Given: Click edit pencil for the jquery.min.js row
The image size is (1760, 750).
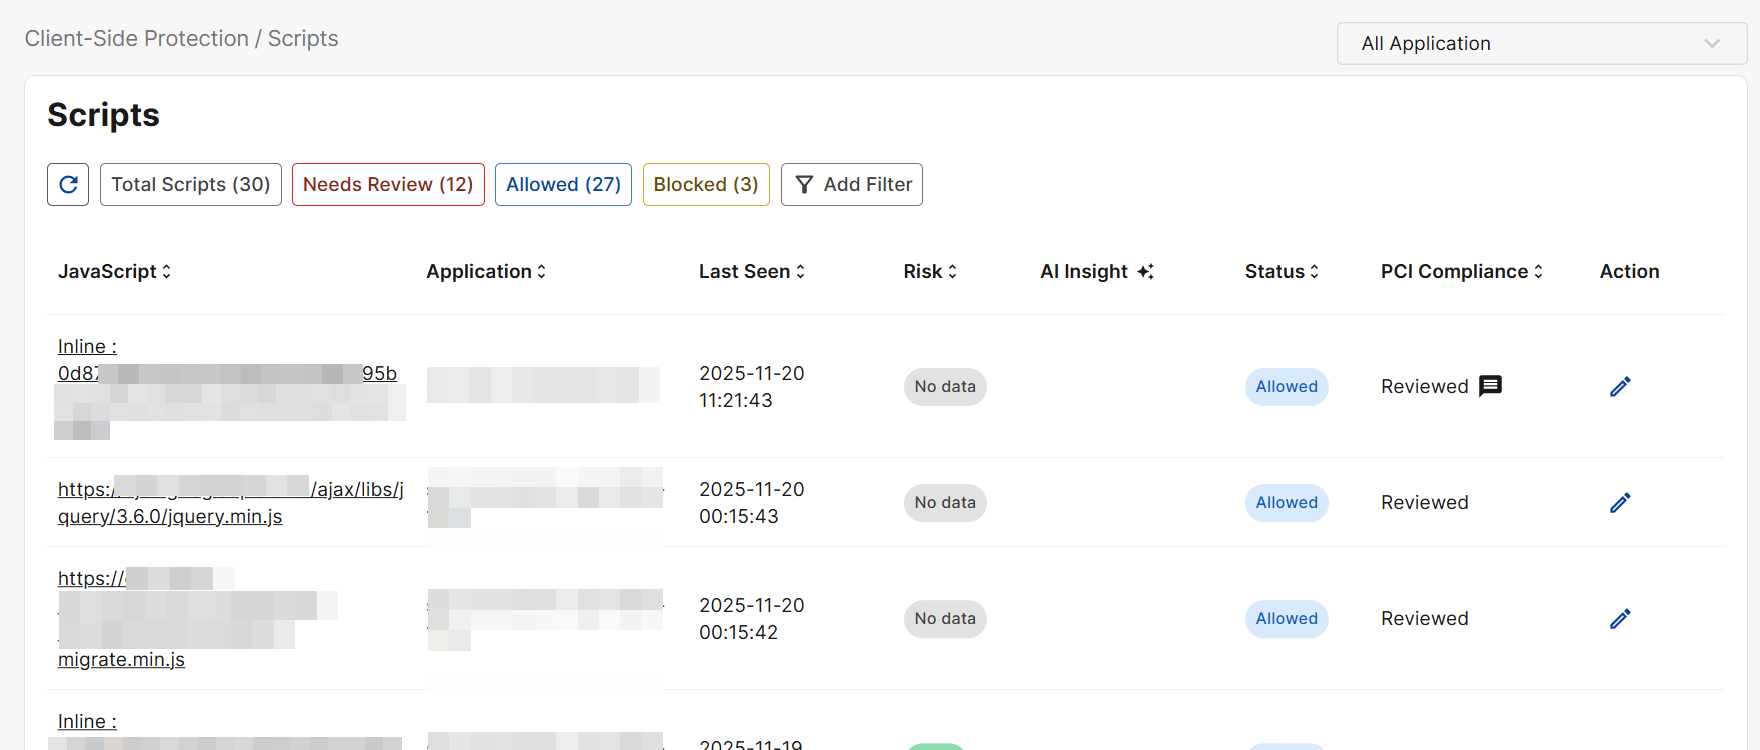Looking at the screenshot, I should [1620, 503].
